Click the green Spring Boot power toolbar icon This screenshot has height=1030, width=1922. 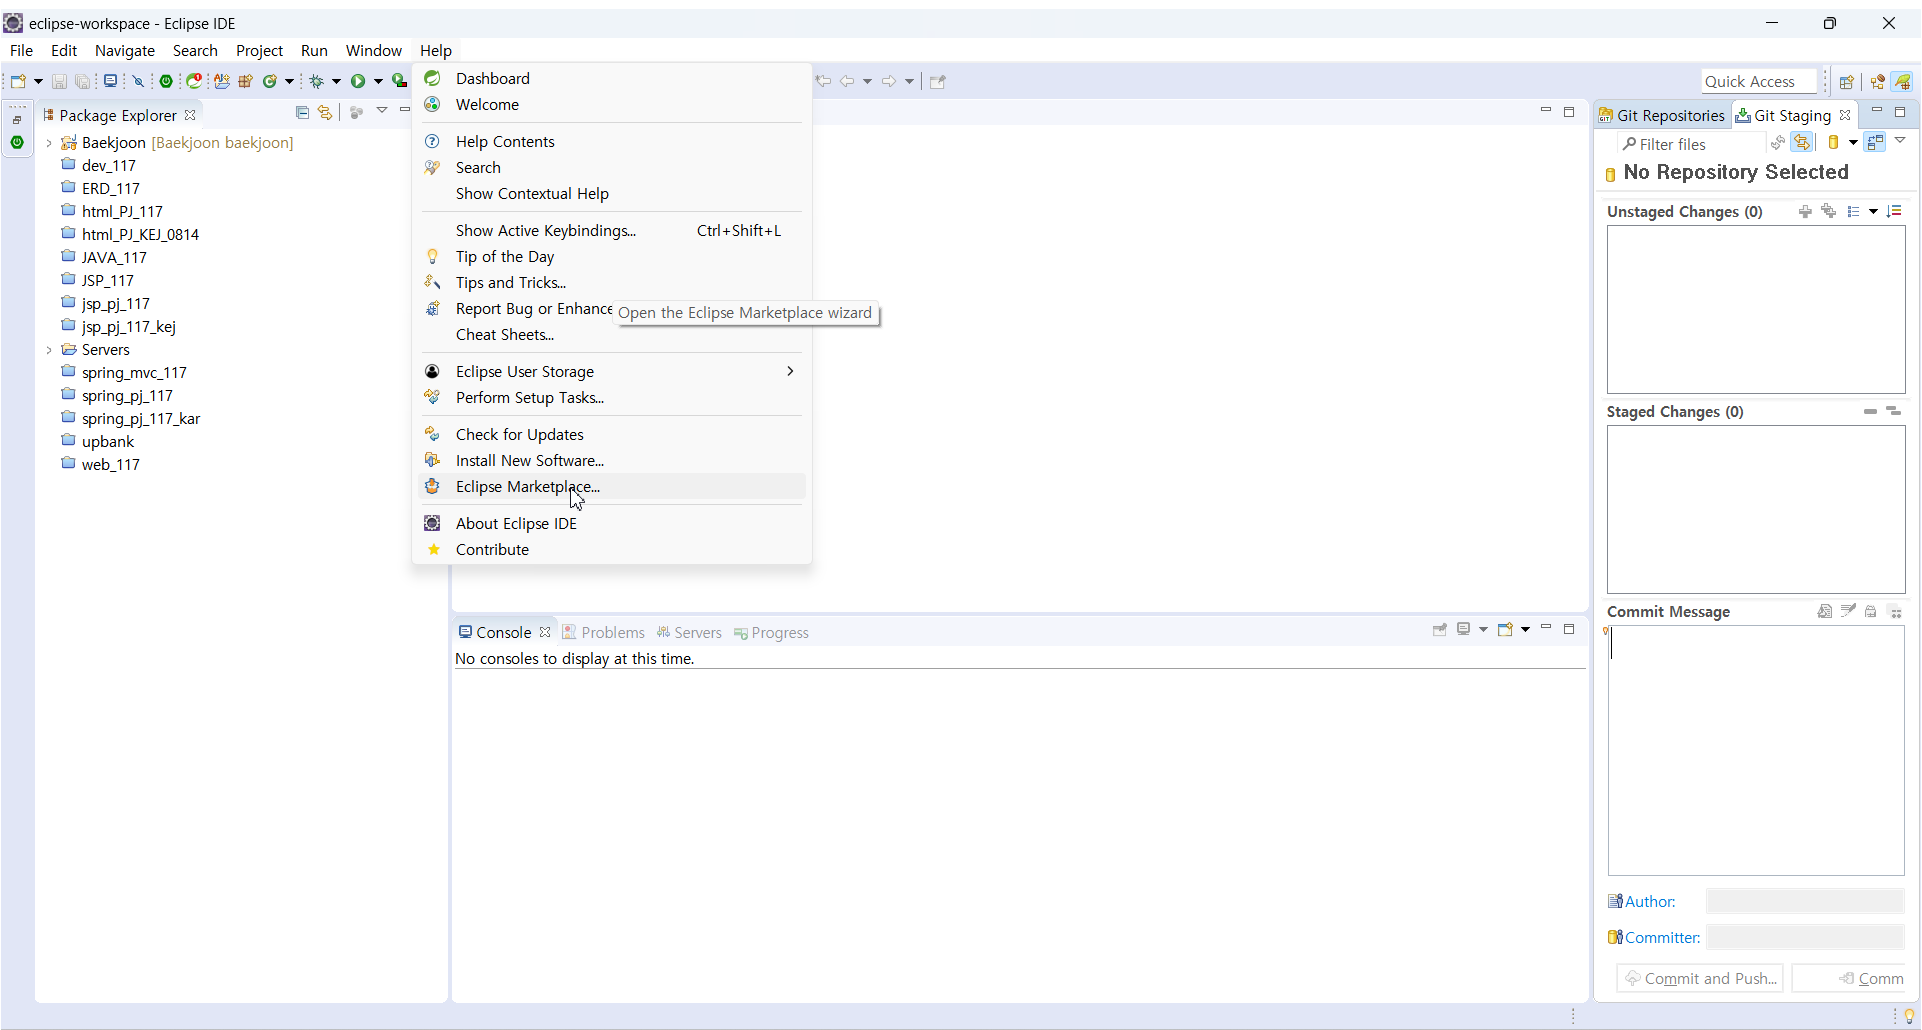pos(166,81)
